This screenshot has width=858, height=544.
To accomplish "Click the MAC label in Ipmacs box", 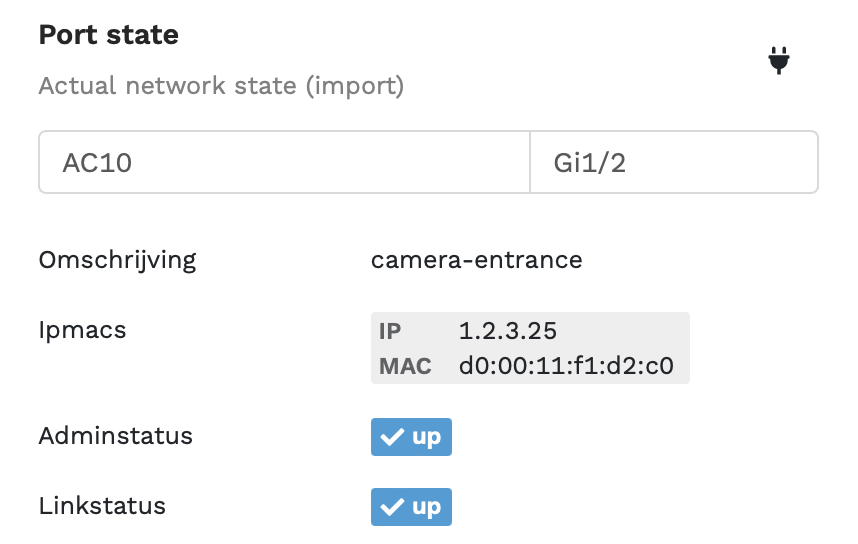I will (405, 367).
